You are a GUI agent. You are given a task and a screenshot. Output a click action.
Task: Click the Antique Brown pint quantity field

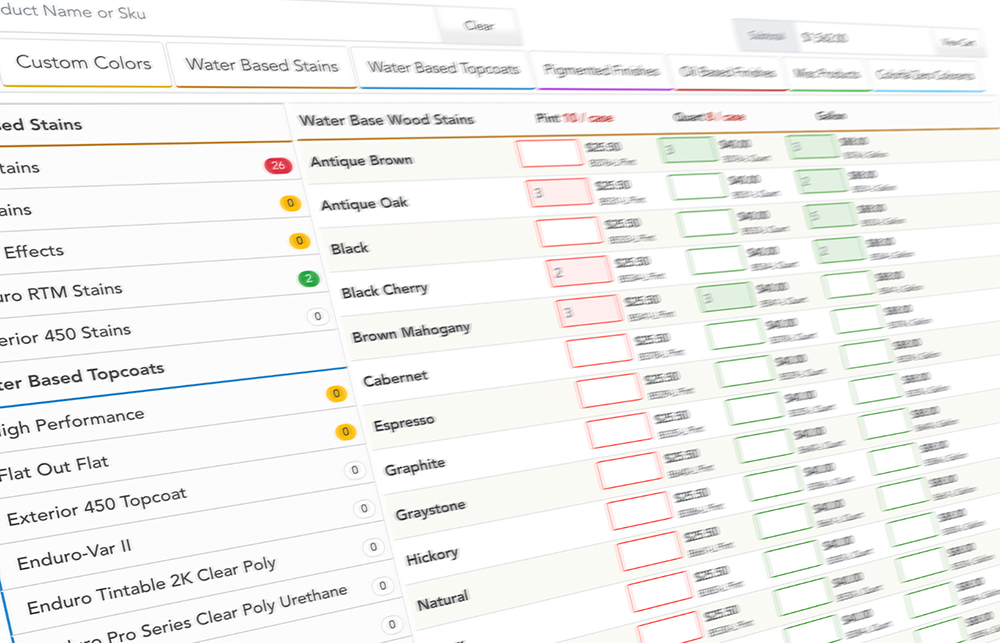coord(550,153)
